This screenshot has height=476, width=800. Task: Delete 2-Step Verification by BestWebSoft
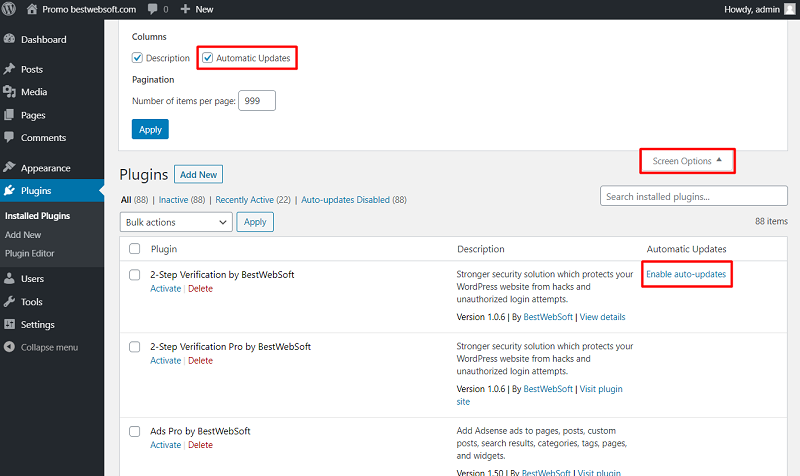tap(201, 288)
